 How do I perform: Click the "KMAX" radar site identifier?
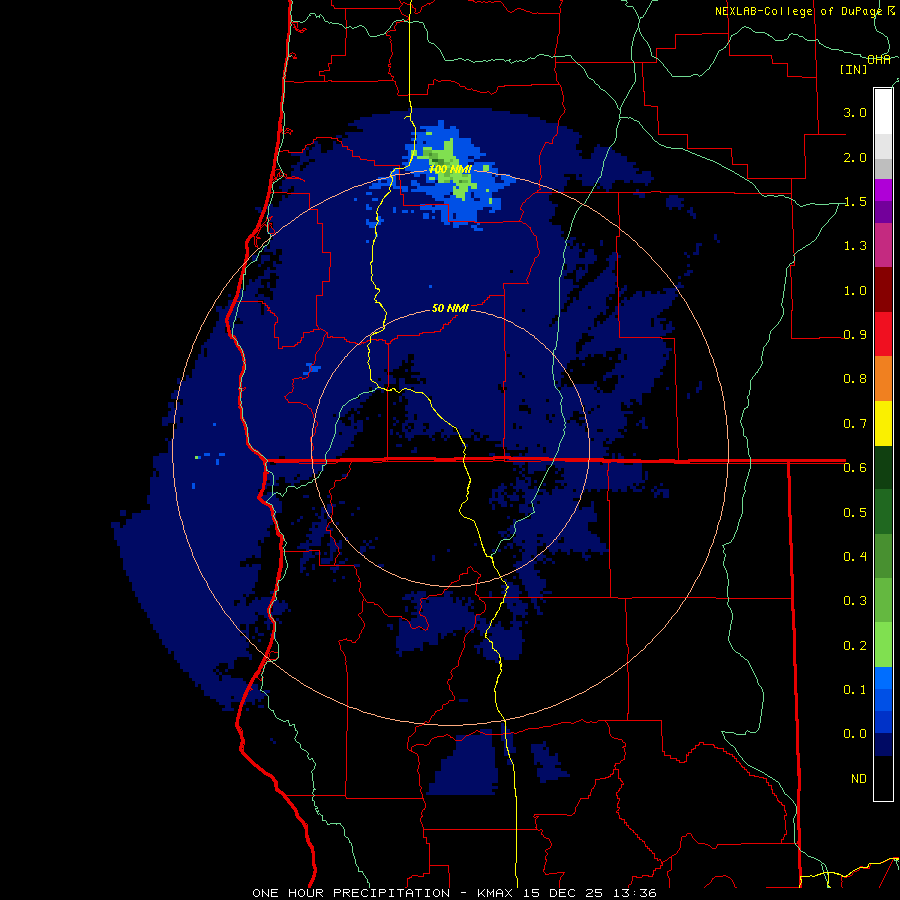[x=497, y=893]
